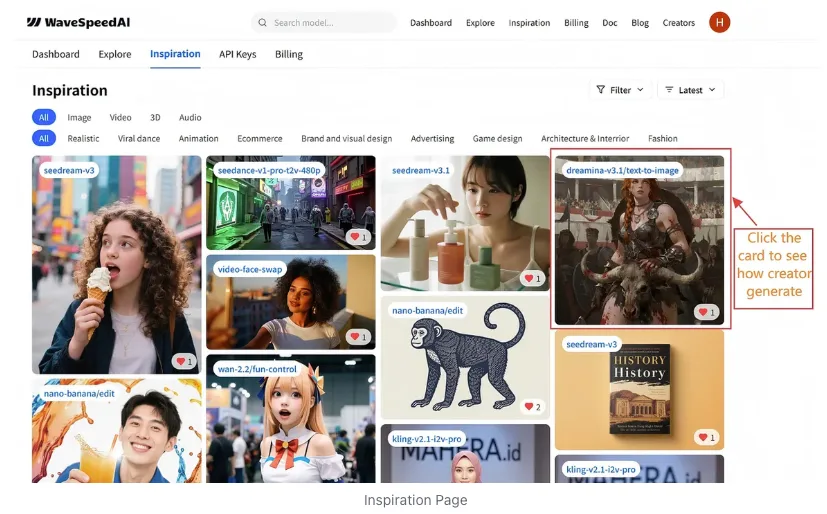This screenshot has width=827, height=514.
Task: Open the user avatar H menu
Action: pos(719,22)
